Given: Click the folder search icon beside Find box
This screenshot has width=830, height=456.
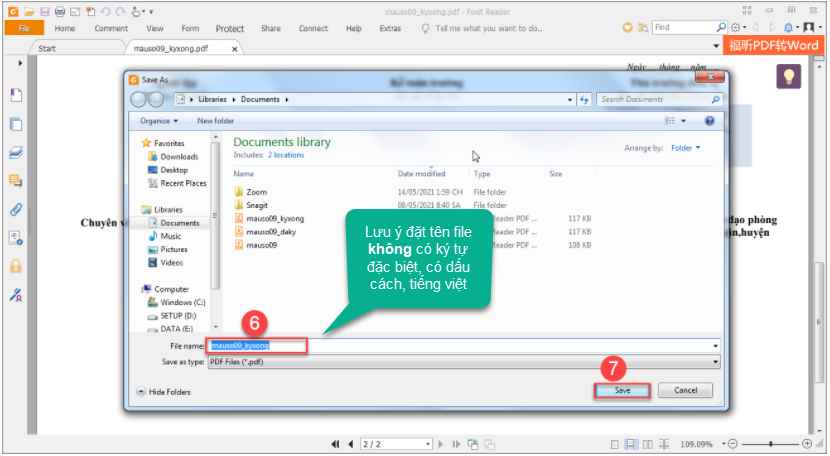Looking at the screenshot, I should click(643, 28).
